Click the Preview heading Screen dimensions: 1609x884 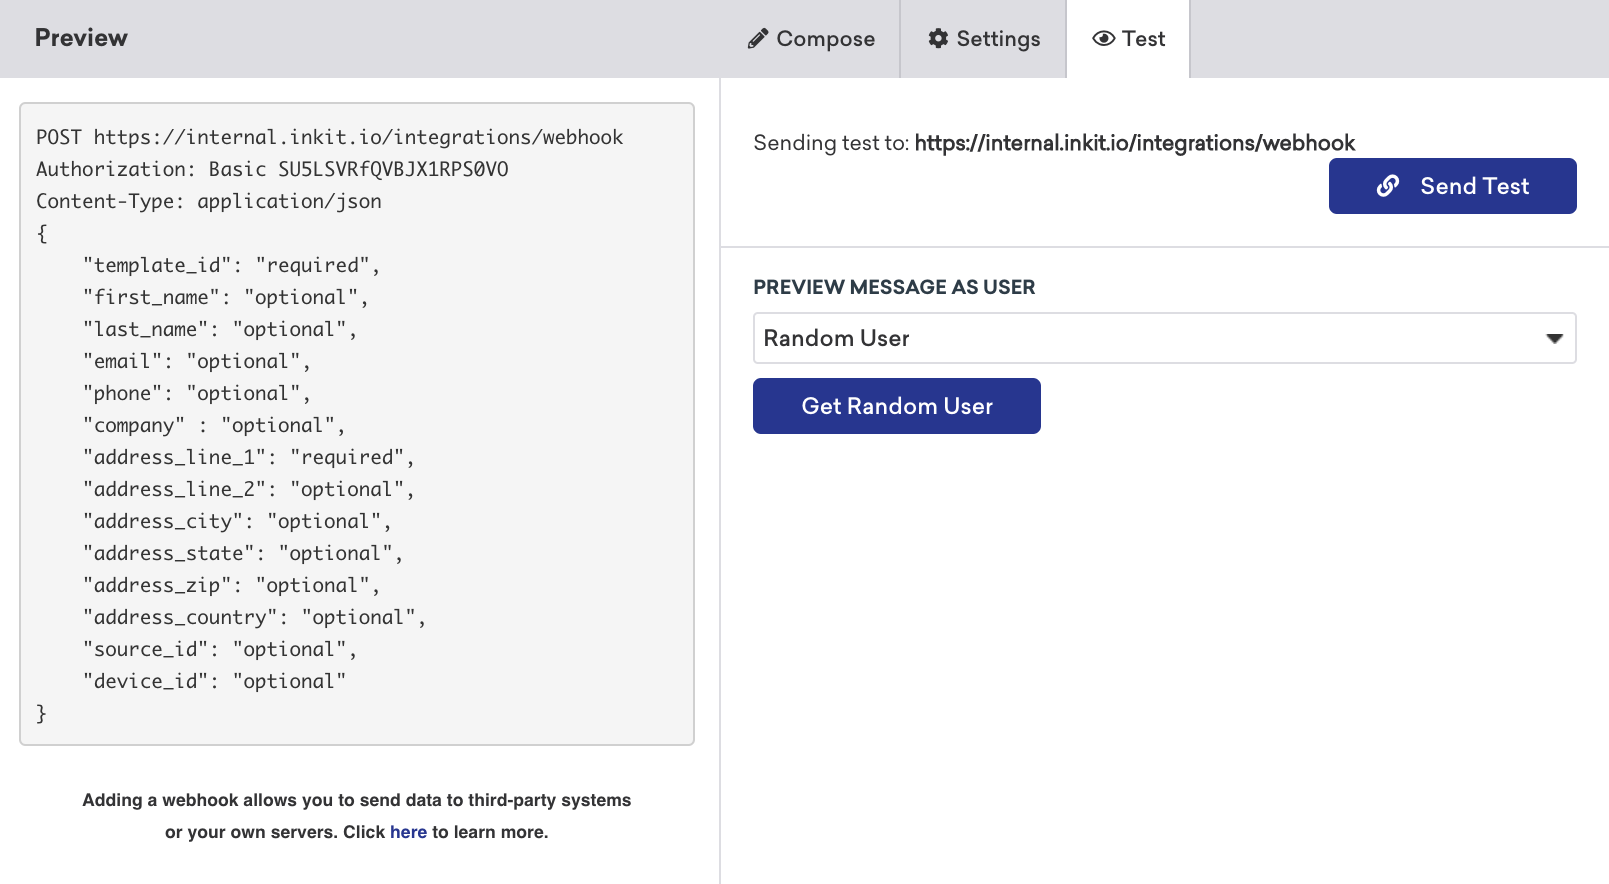[x=81, y=38]
